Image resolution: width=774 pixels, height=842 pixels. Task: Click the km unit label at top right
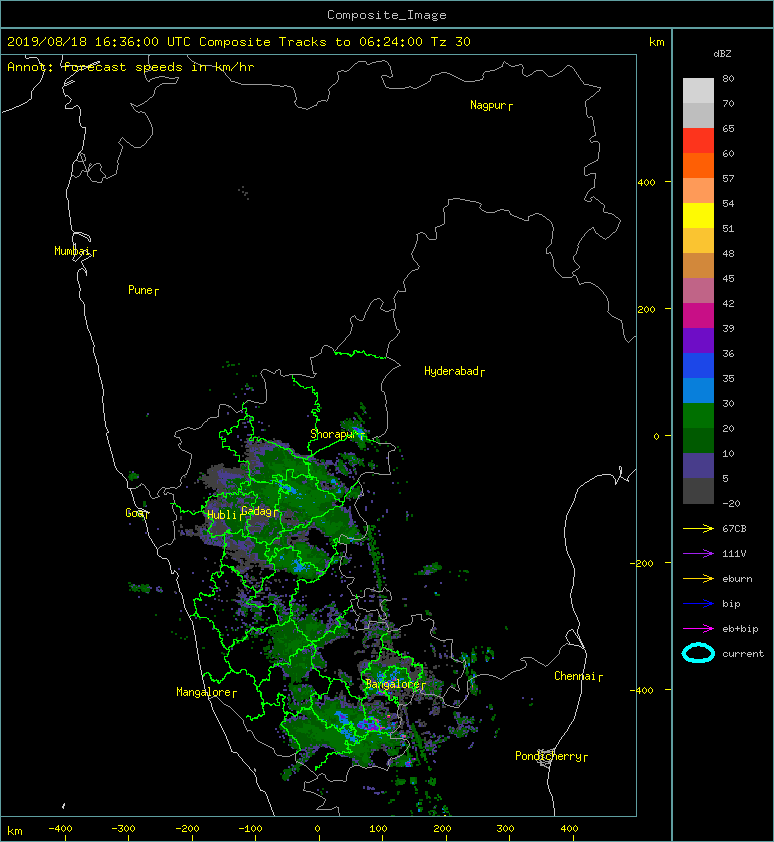[x=656, y=42]
